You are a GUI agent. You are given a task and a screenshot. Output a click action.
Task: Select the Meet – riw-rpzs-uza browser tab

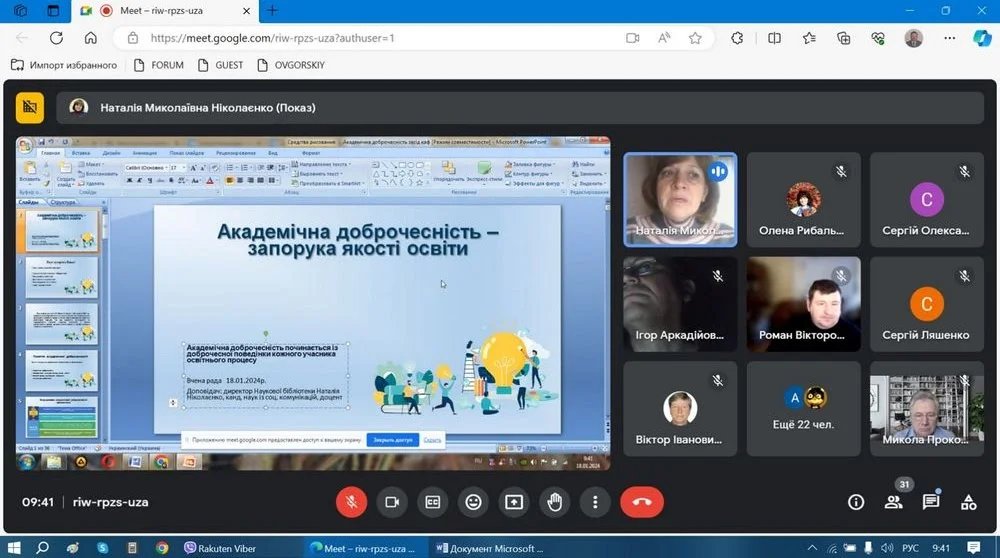[x=170, y=11]
